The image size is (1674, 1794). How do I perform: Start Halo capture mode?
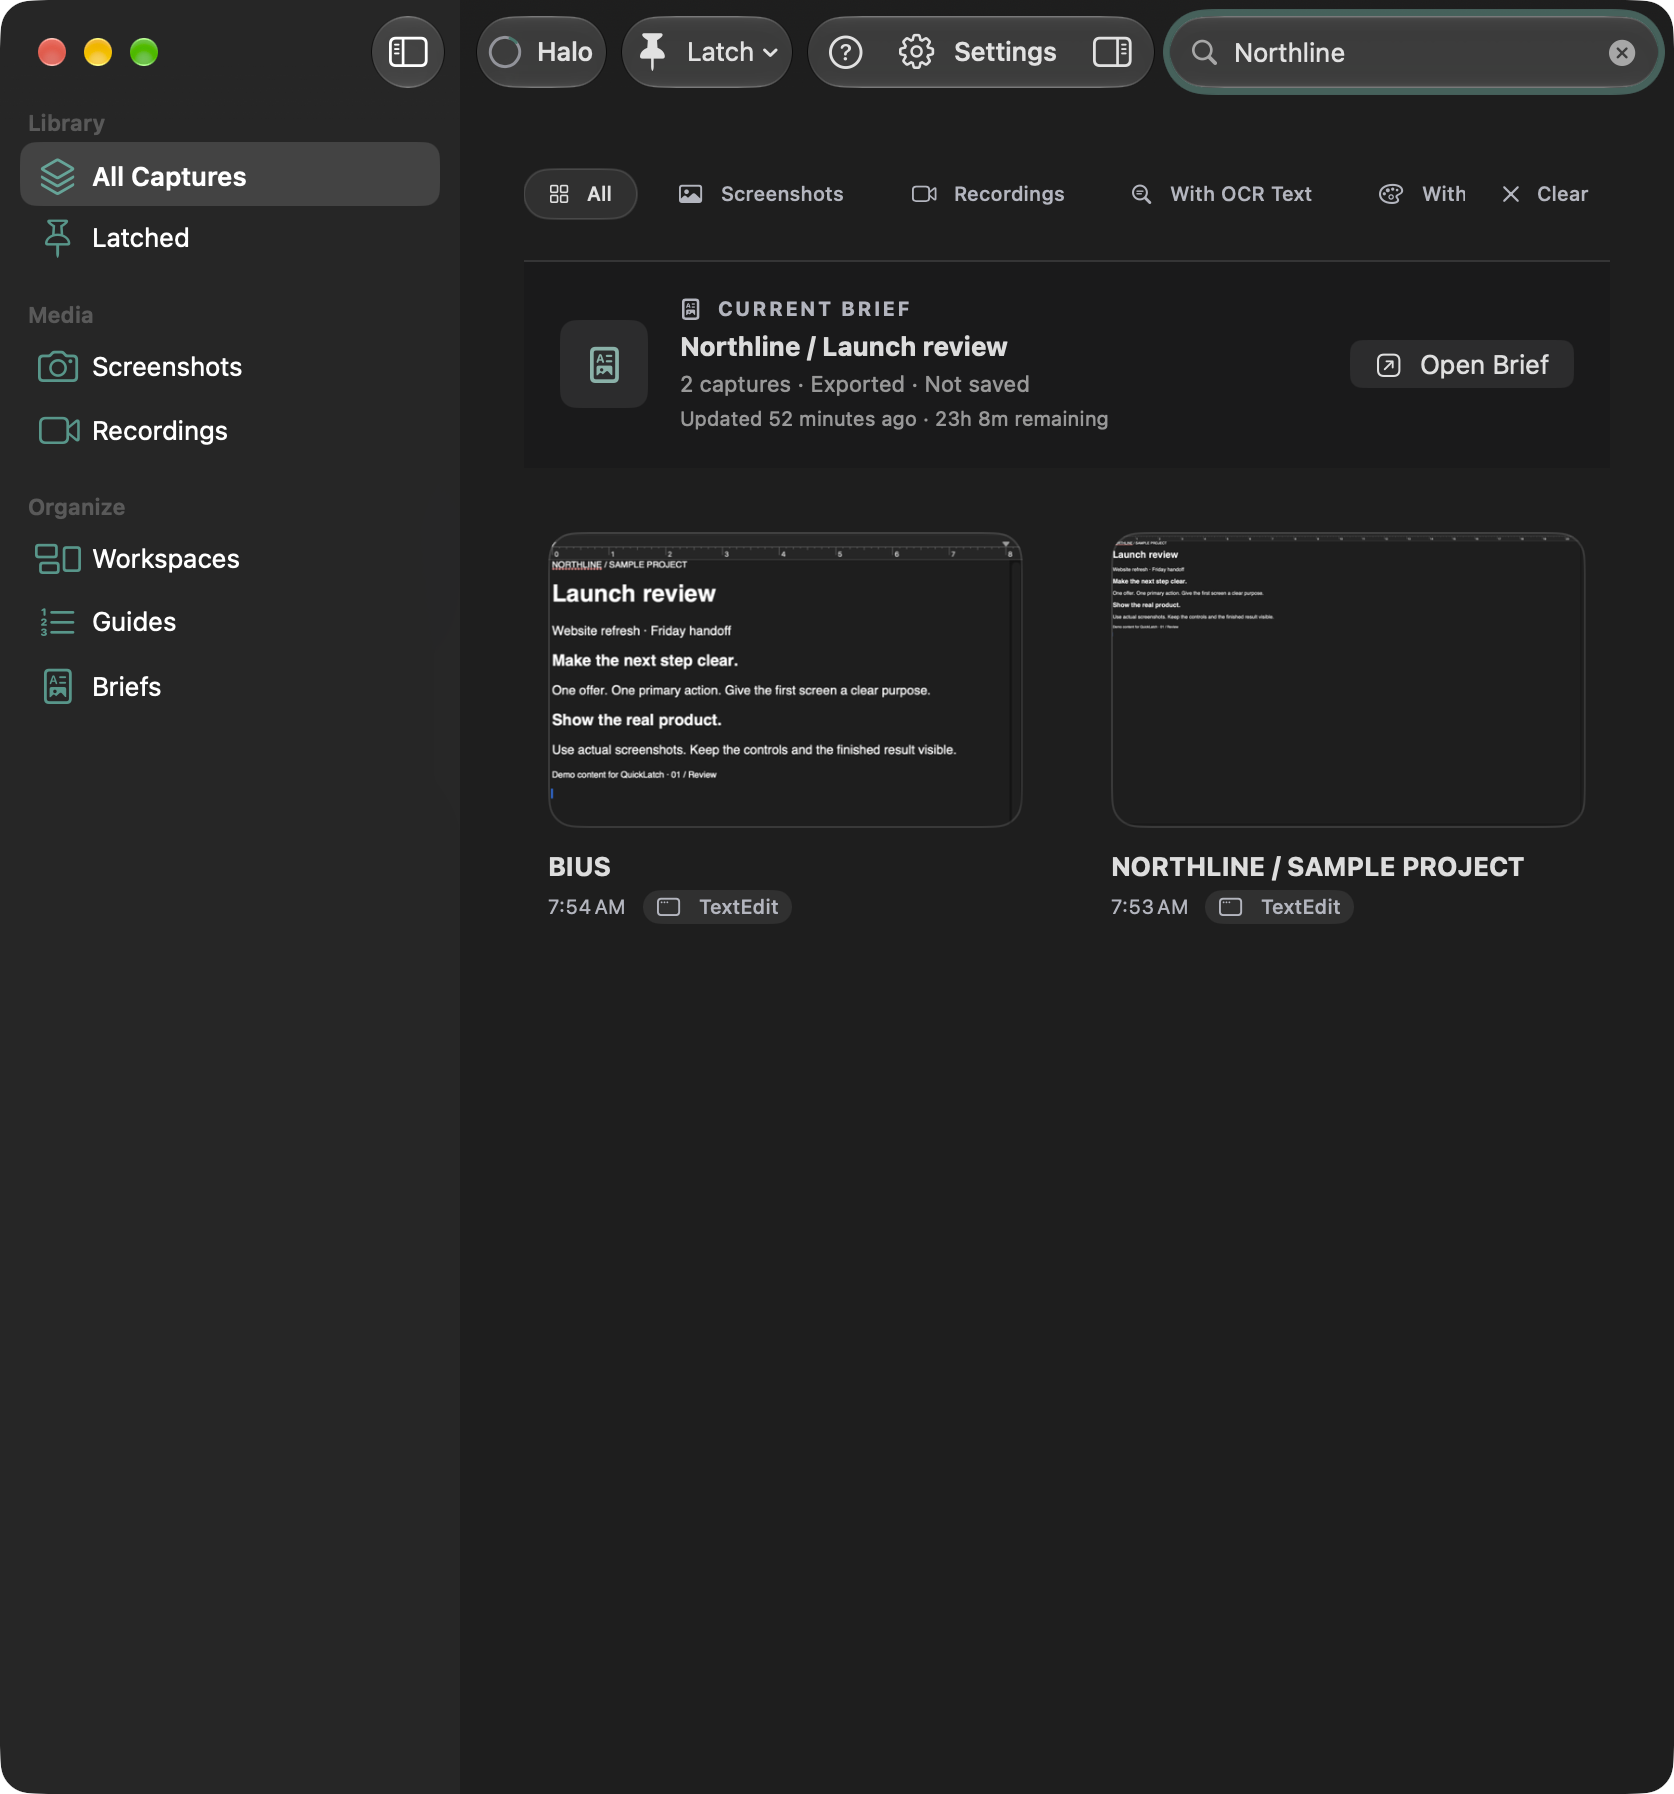(x=541, y=52)
